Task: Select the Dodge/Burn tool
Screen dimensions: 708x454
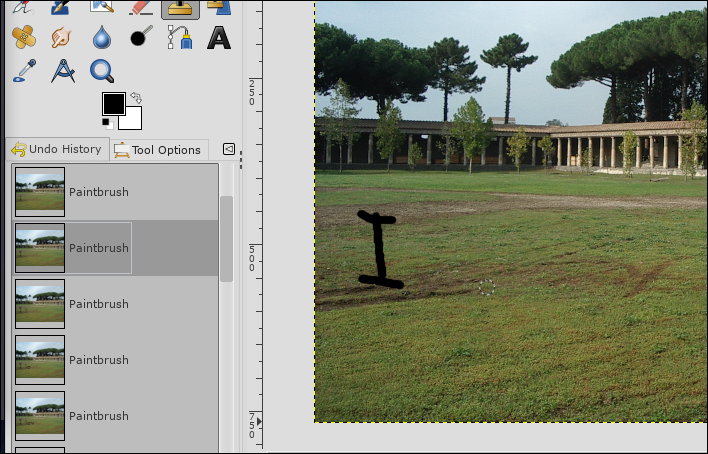Action: pos(141,37)
